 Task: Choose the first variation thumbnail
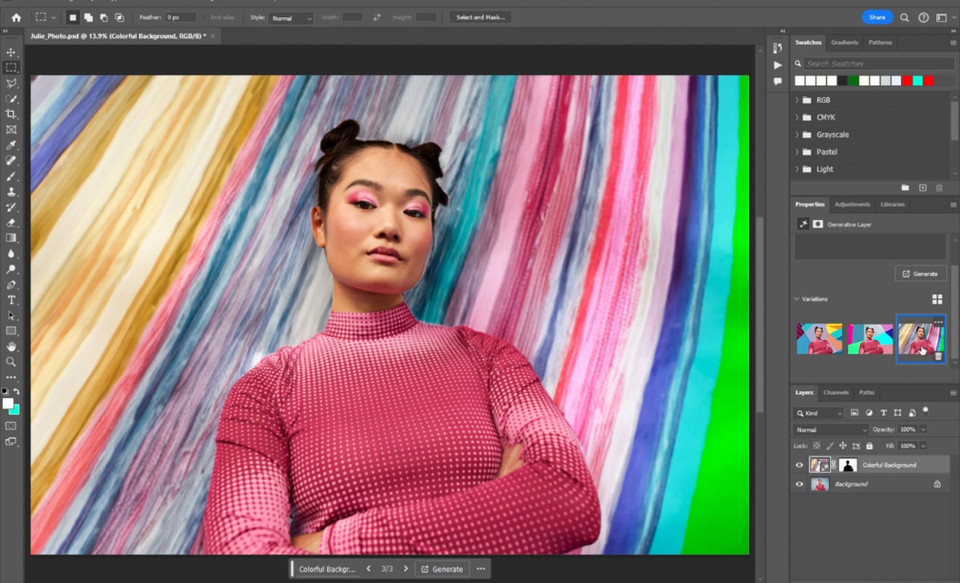point(819,339)
